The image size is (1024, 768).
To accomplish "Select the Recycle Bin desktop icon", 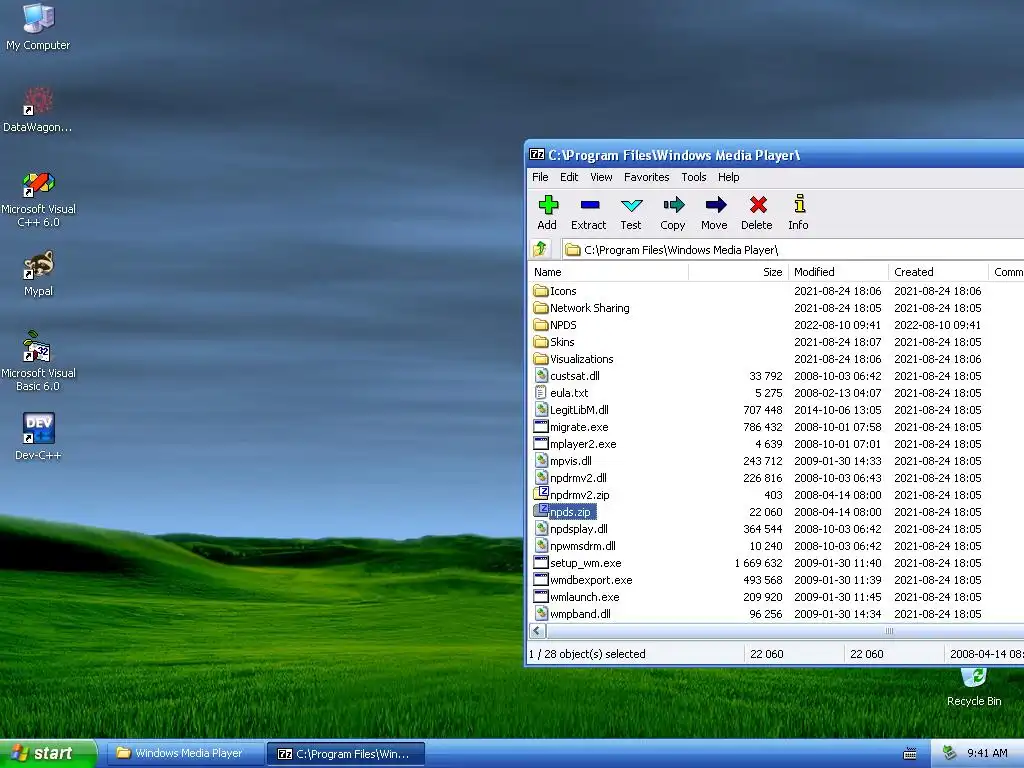I will coord(974,688).
